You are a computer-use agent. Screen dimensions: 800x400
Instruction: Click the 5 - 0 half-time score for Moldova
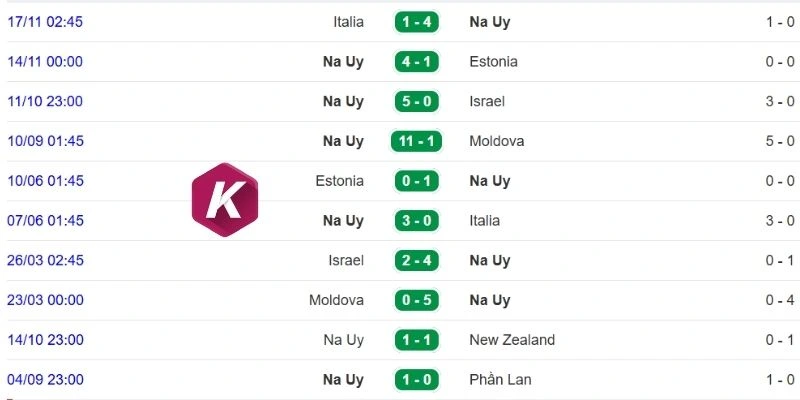tap(780, 141)
